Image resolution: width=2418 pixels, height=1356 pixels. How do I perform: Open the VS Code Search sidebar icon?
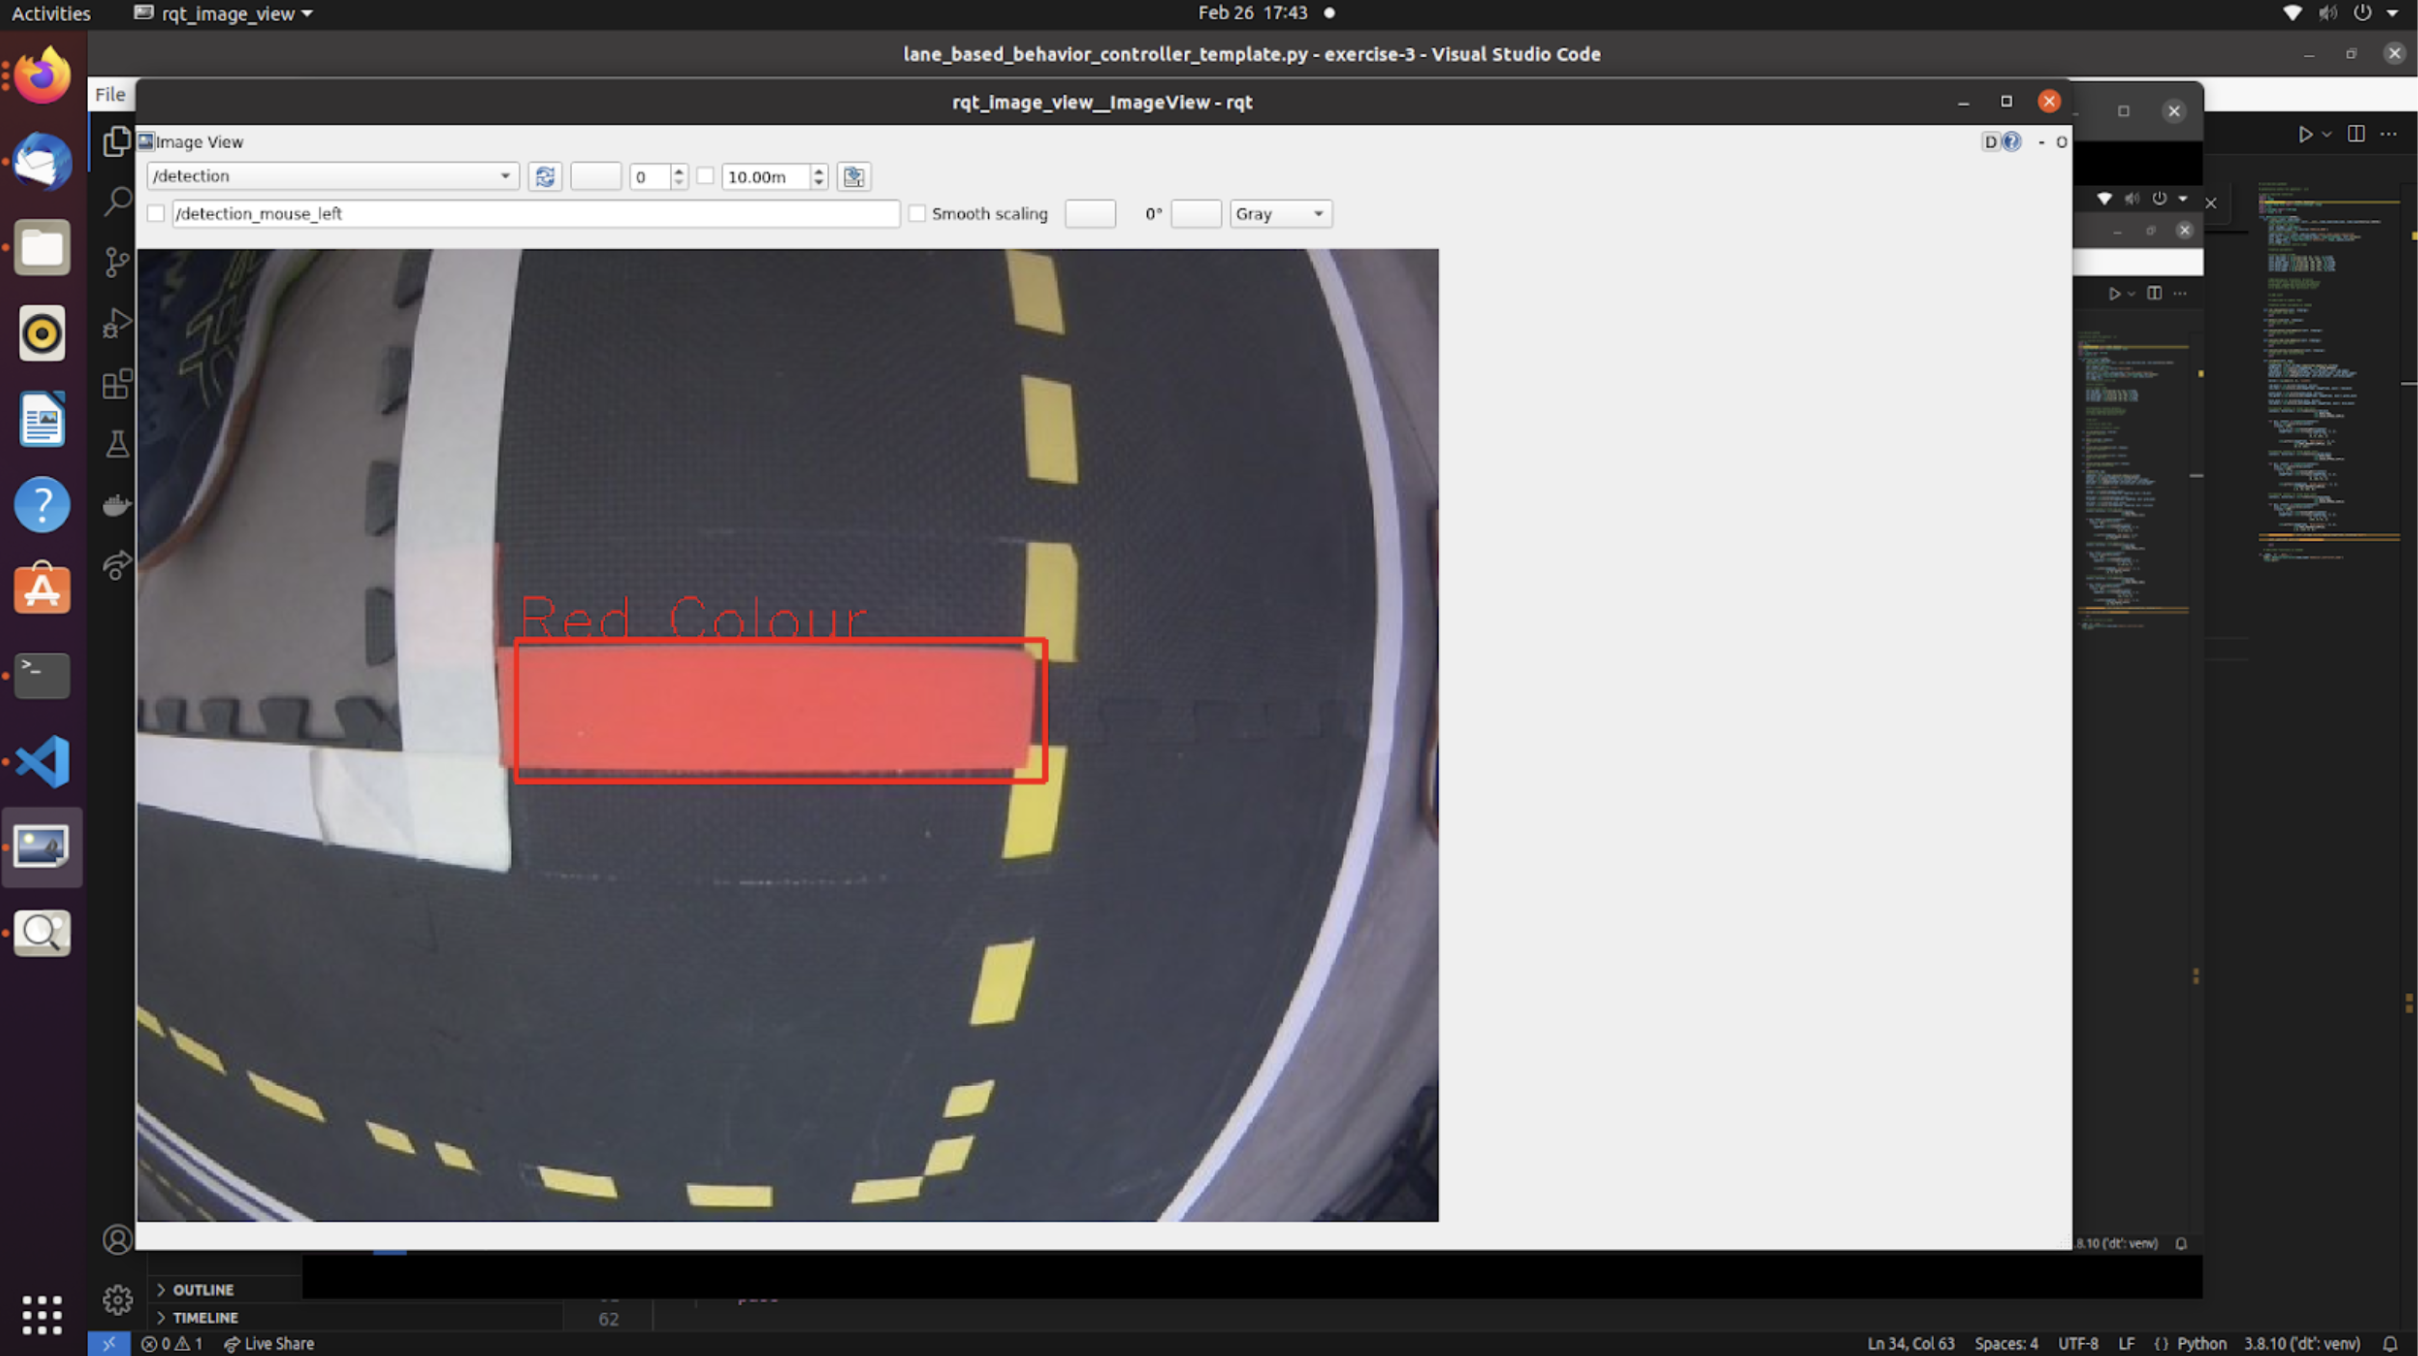tap(117, 201)
